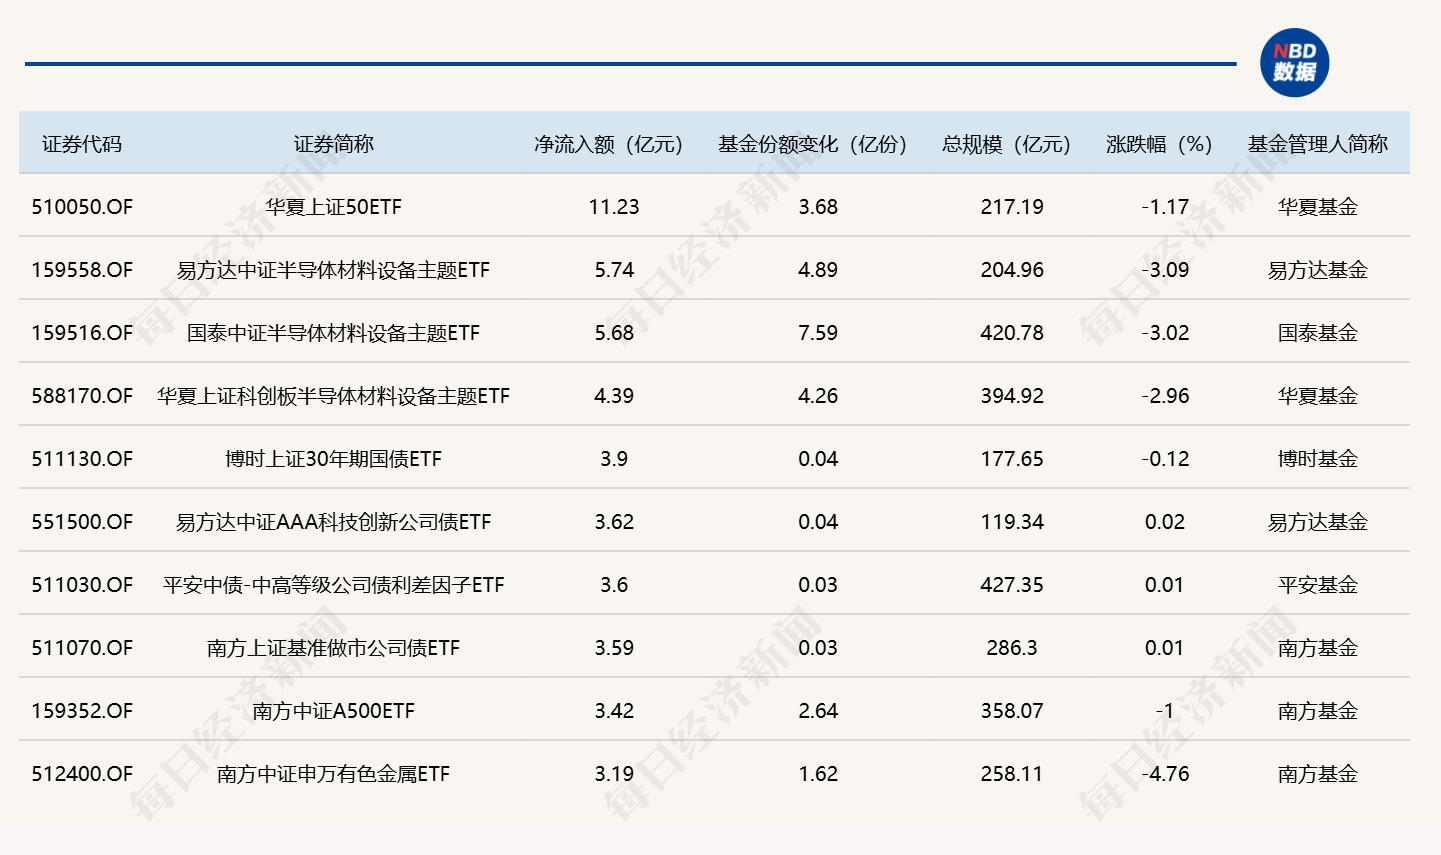Select net inflow value 3.9
1441x855 pixels.
tap(614, 459)
